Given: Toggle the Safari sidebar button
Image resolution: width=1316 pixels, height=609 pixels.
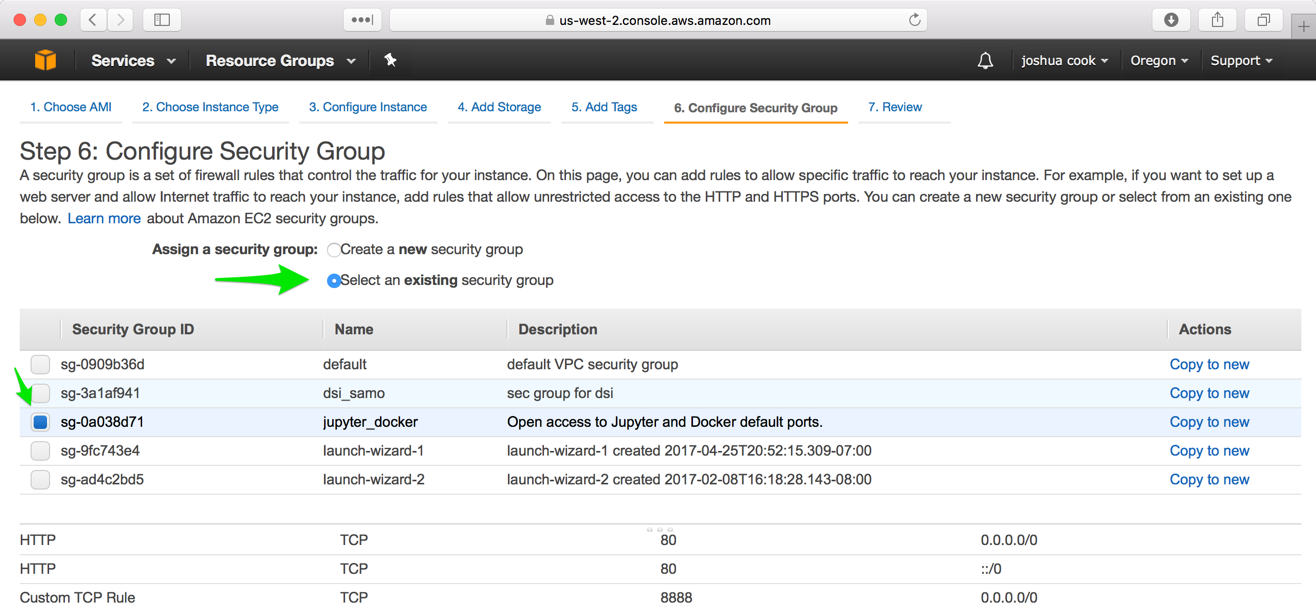Looking at the screenshot, I should [162, 20].
